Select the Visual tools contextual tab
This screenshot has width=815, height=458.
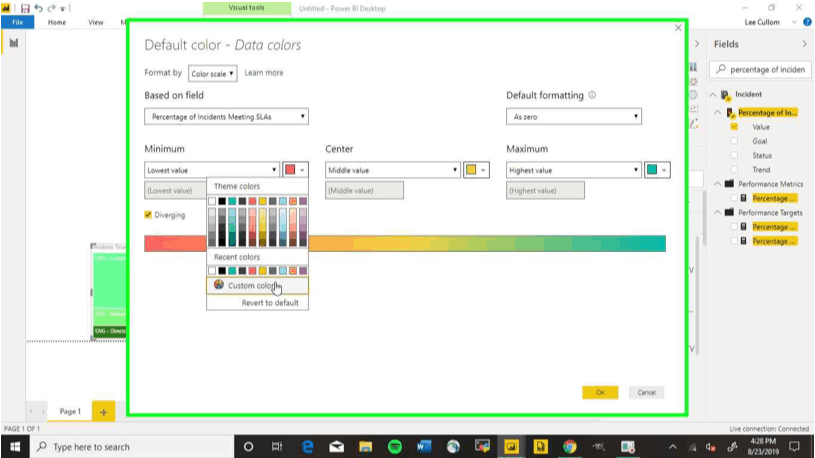(x=247, y=8)
